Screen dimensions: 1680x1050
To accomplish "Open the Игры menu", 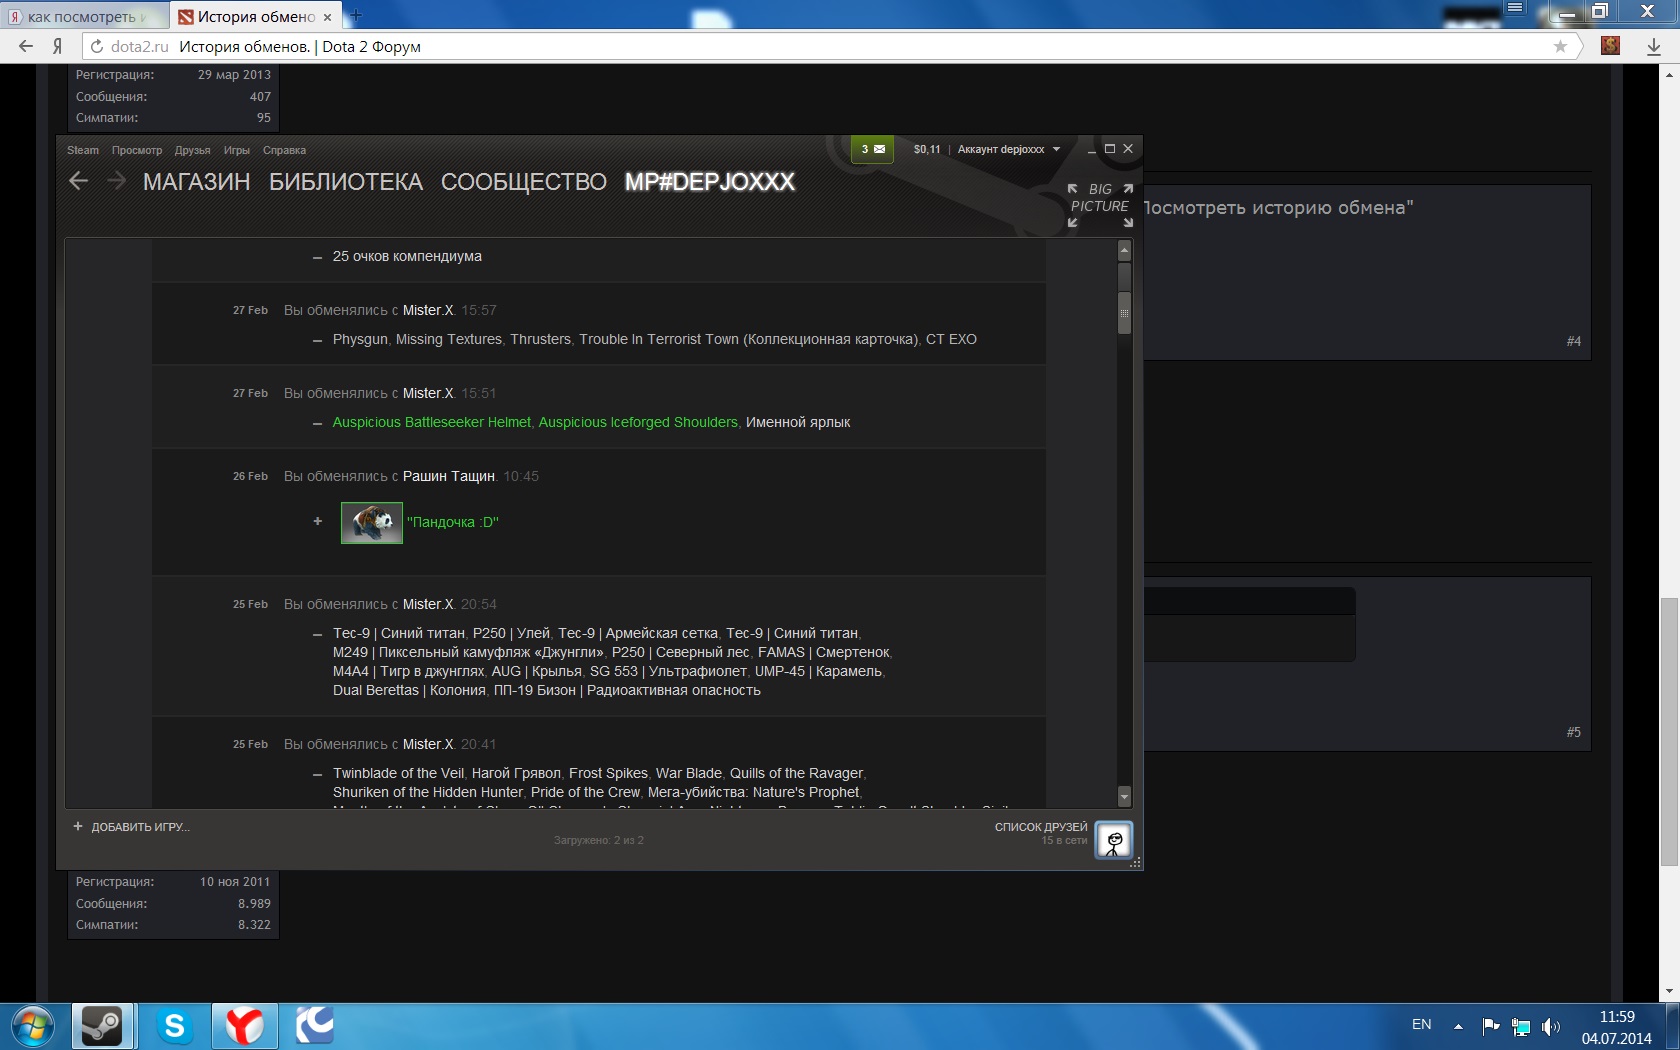I will coord(237,150).
